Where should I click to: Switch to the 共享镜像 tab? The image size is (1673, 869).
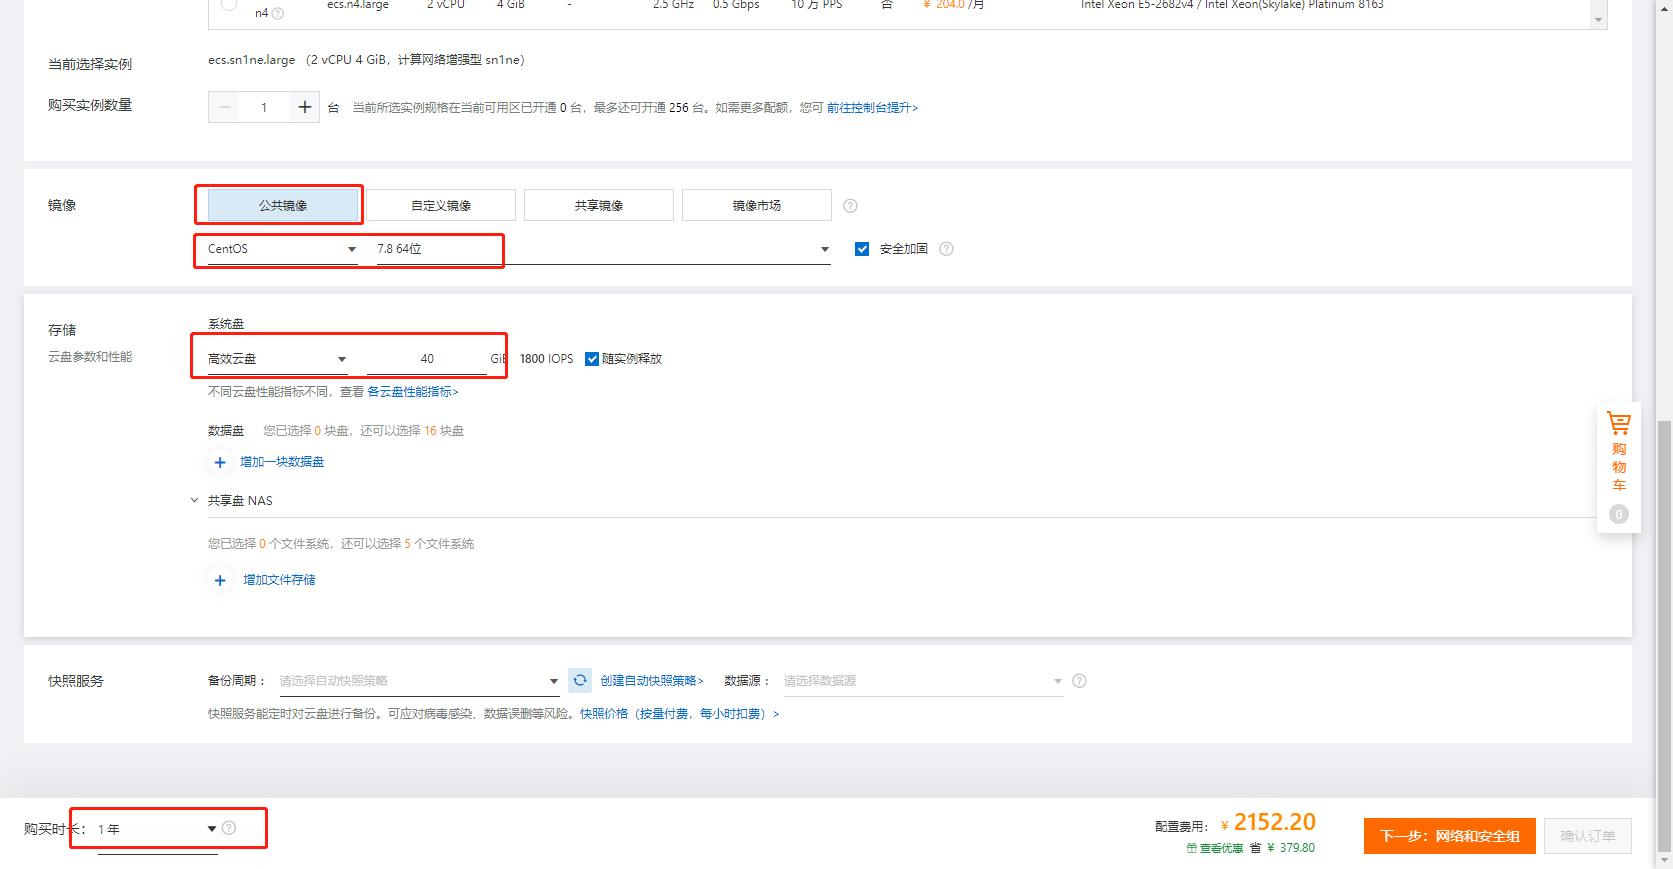click(599, 206)
